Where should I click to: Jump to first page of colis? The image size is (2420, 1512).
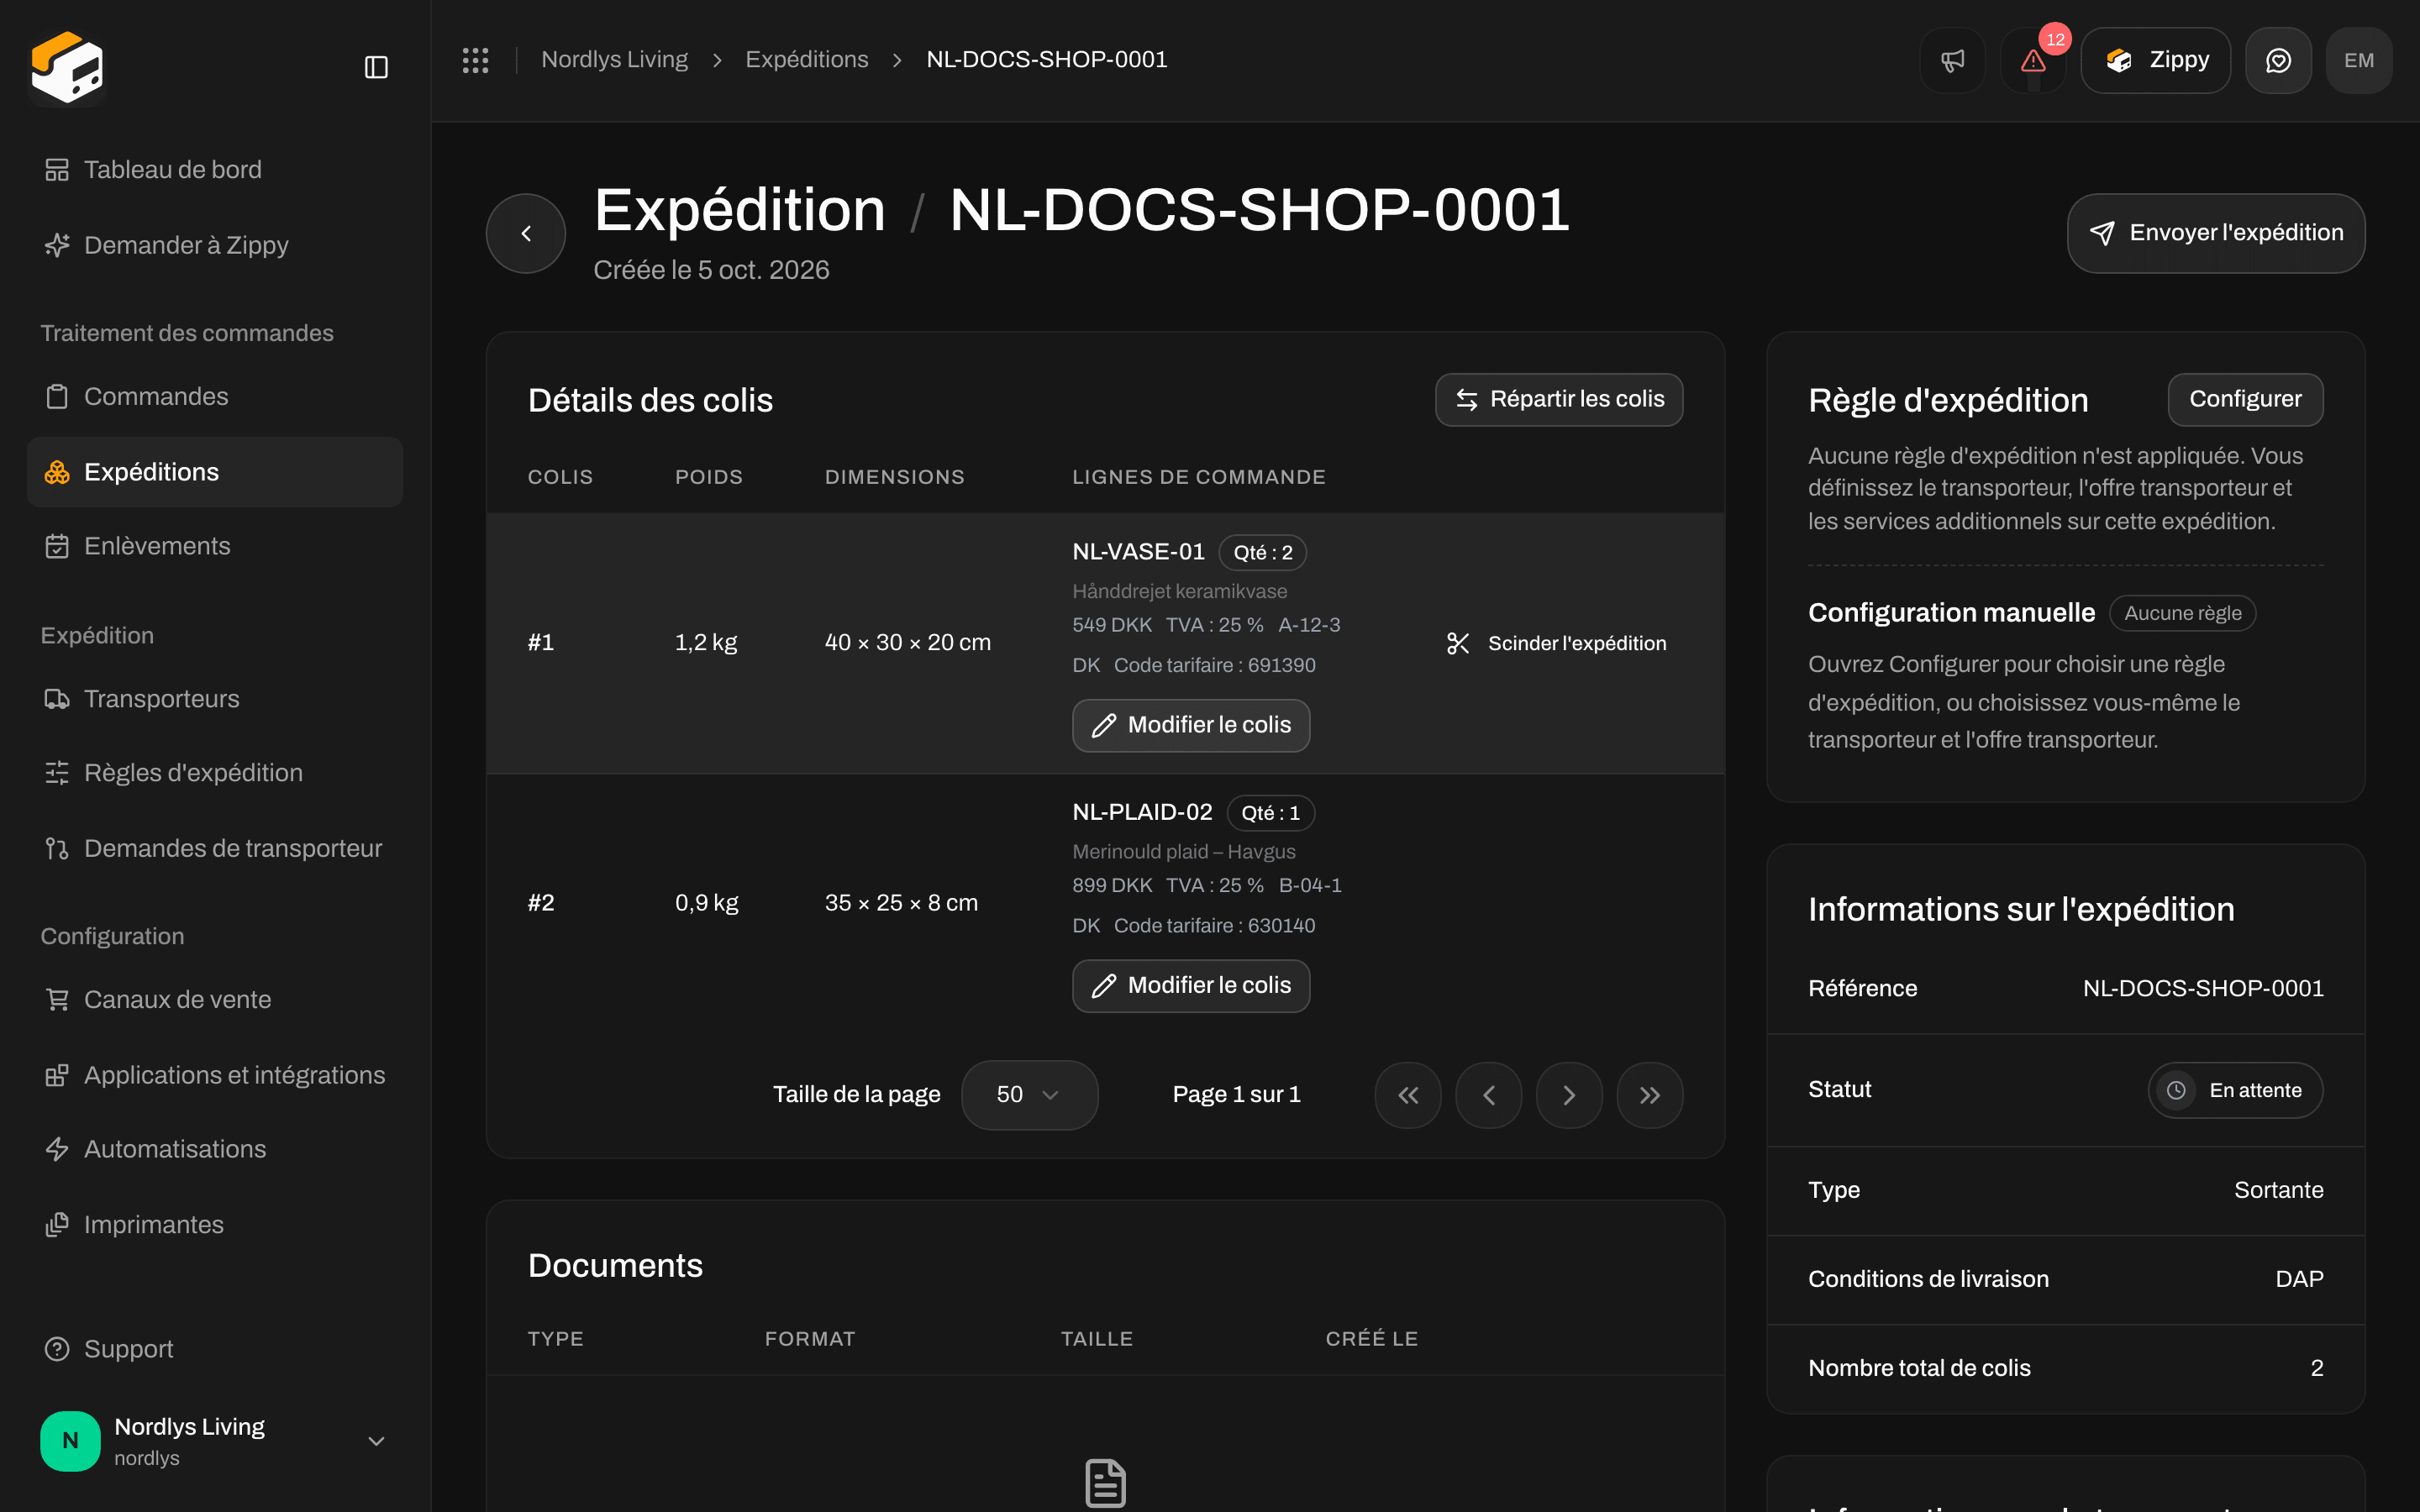[x=1408, y=1095]
